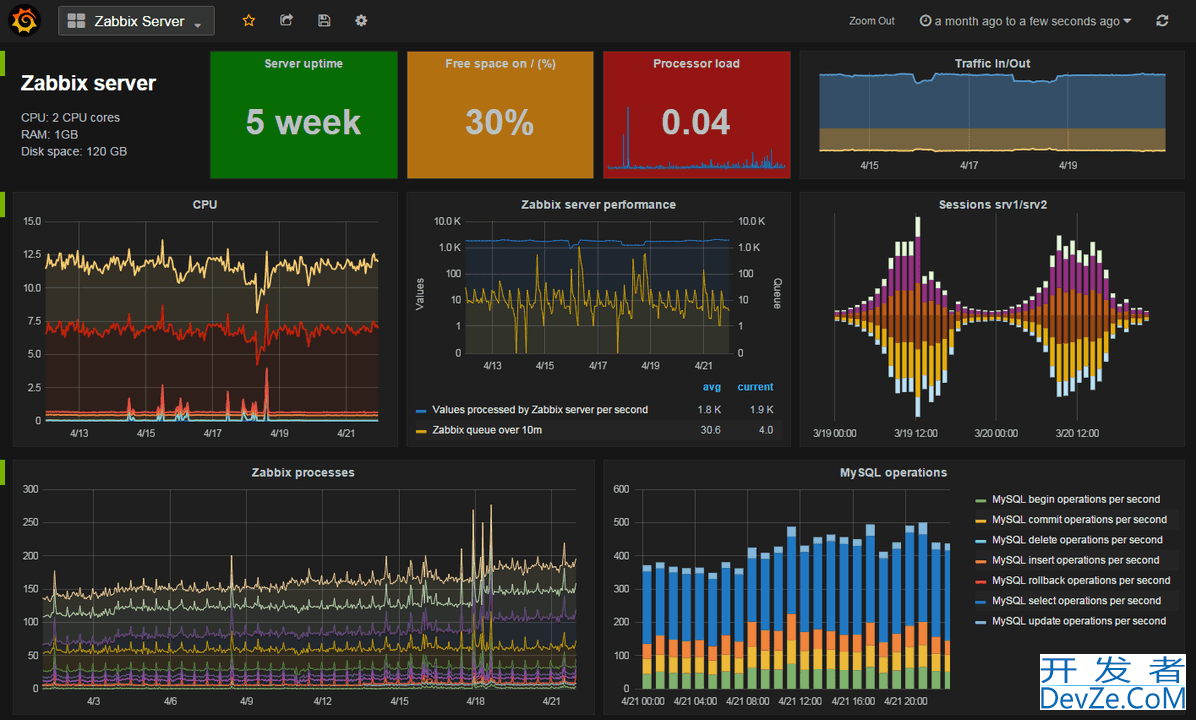The height and width of the screenshot is (720, 1196).
Task: Click the blue Values processed legend color swatch
Action: click(420, 411)
